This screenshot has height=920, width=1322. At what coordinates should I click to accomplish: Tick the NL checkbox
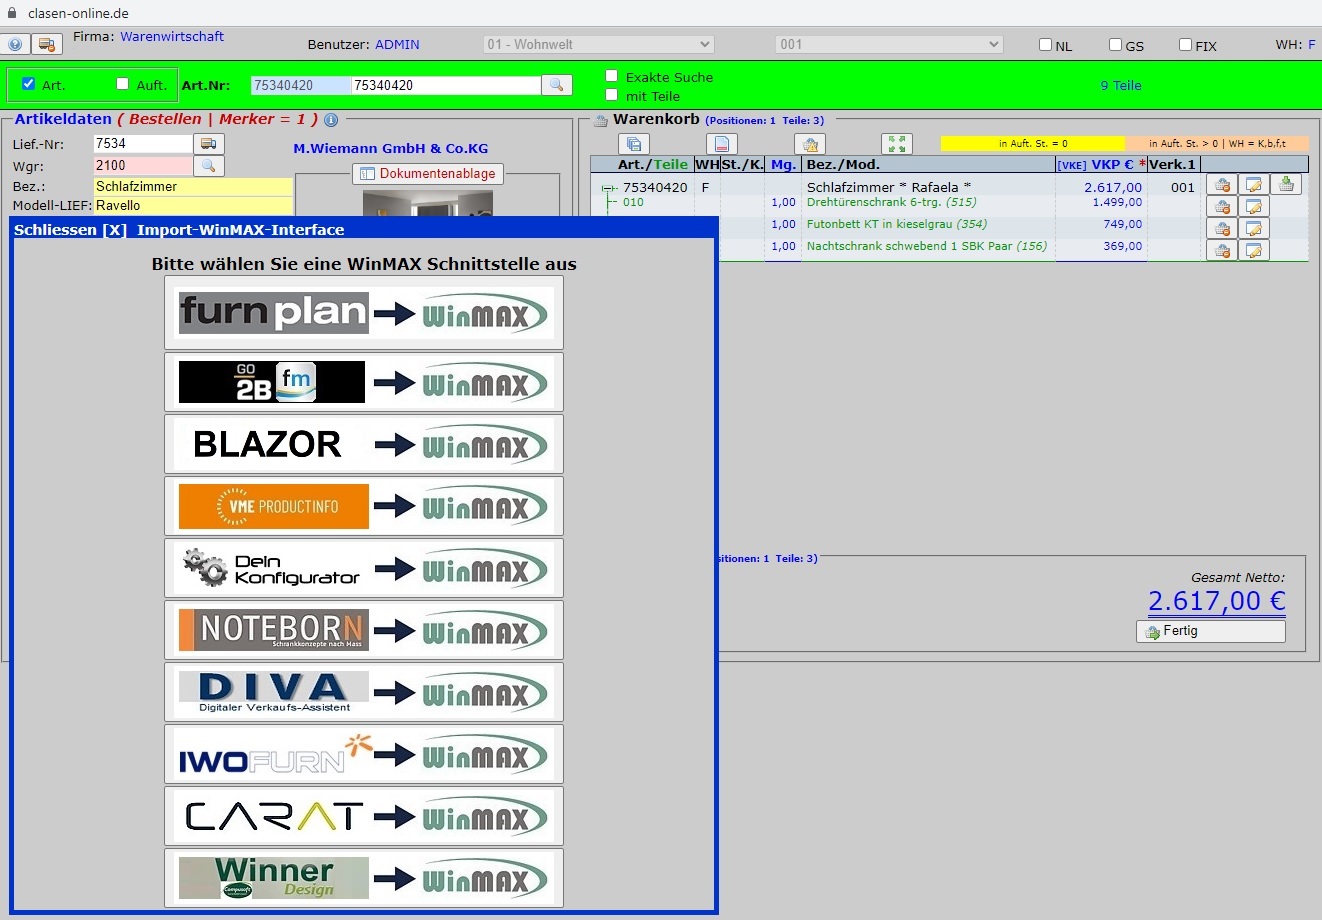1045,45
